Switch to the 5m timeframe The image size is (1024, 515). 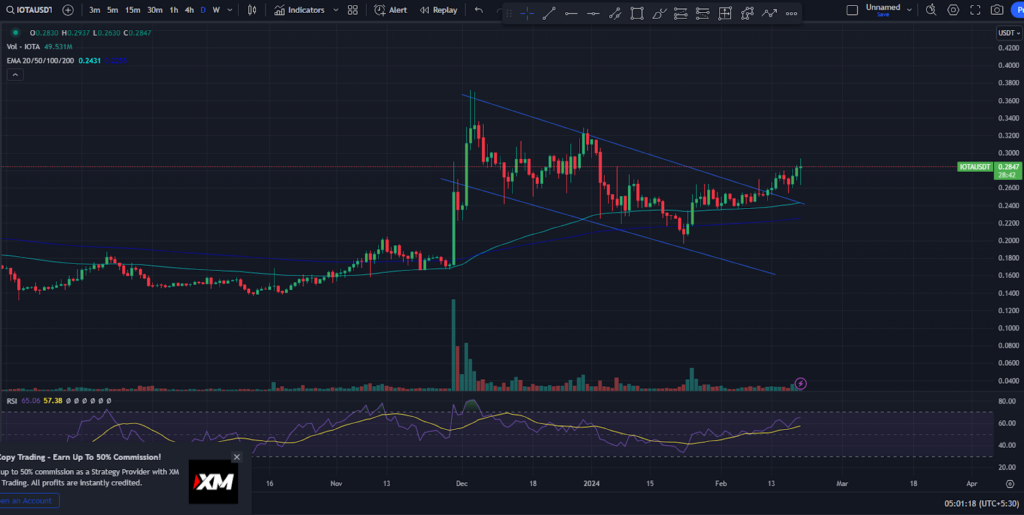[x=113, y=10]
